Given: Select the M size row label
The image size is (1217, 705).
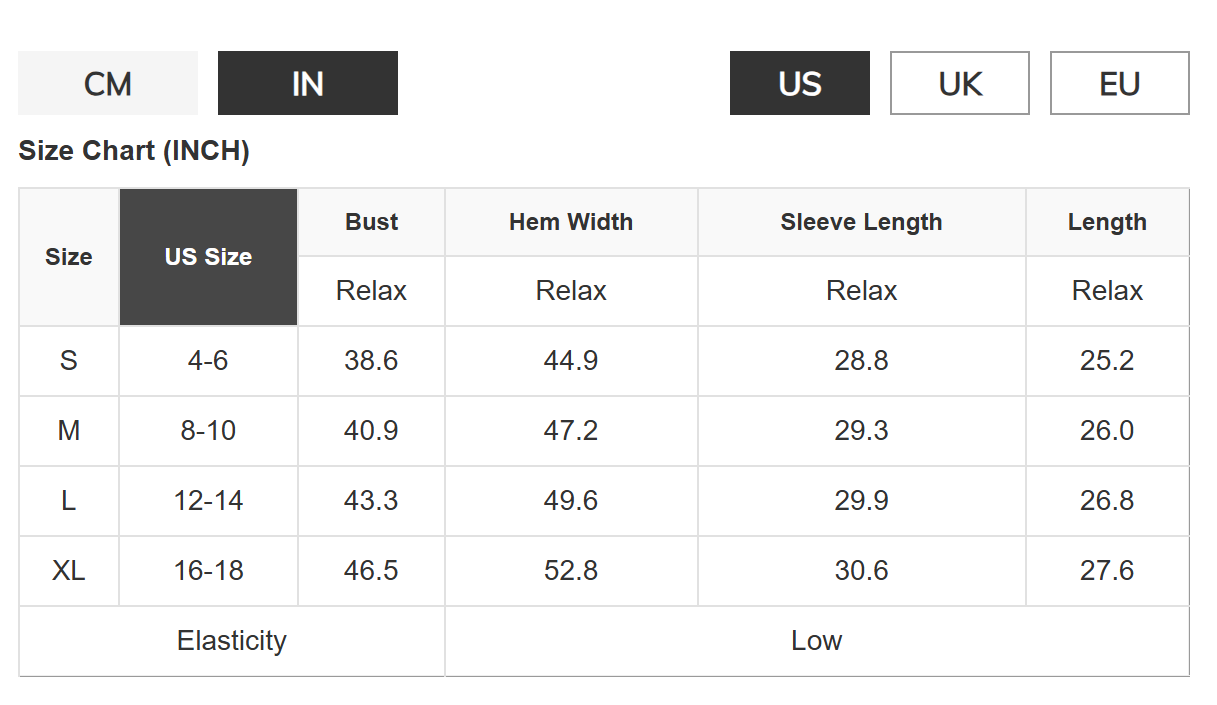Looking at the screenshot, I should coord(69,430).
